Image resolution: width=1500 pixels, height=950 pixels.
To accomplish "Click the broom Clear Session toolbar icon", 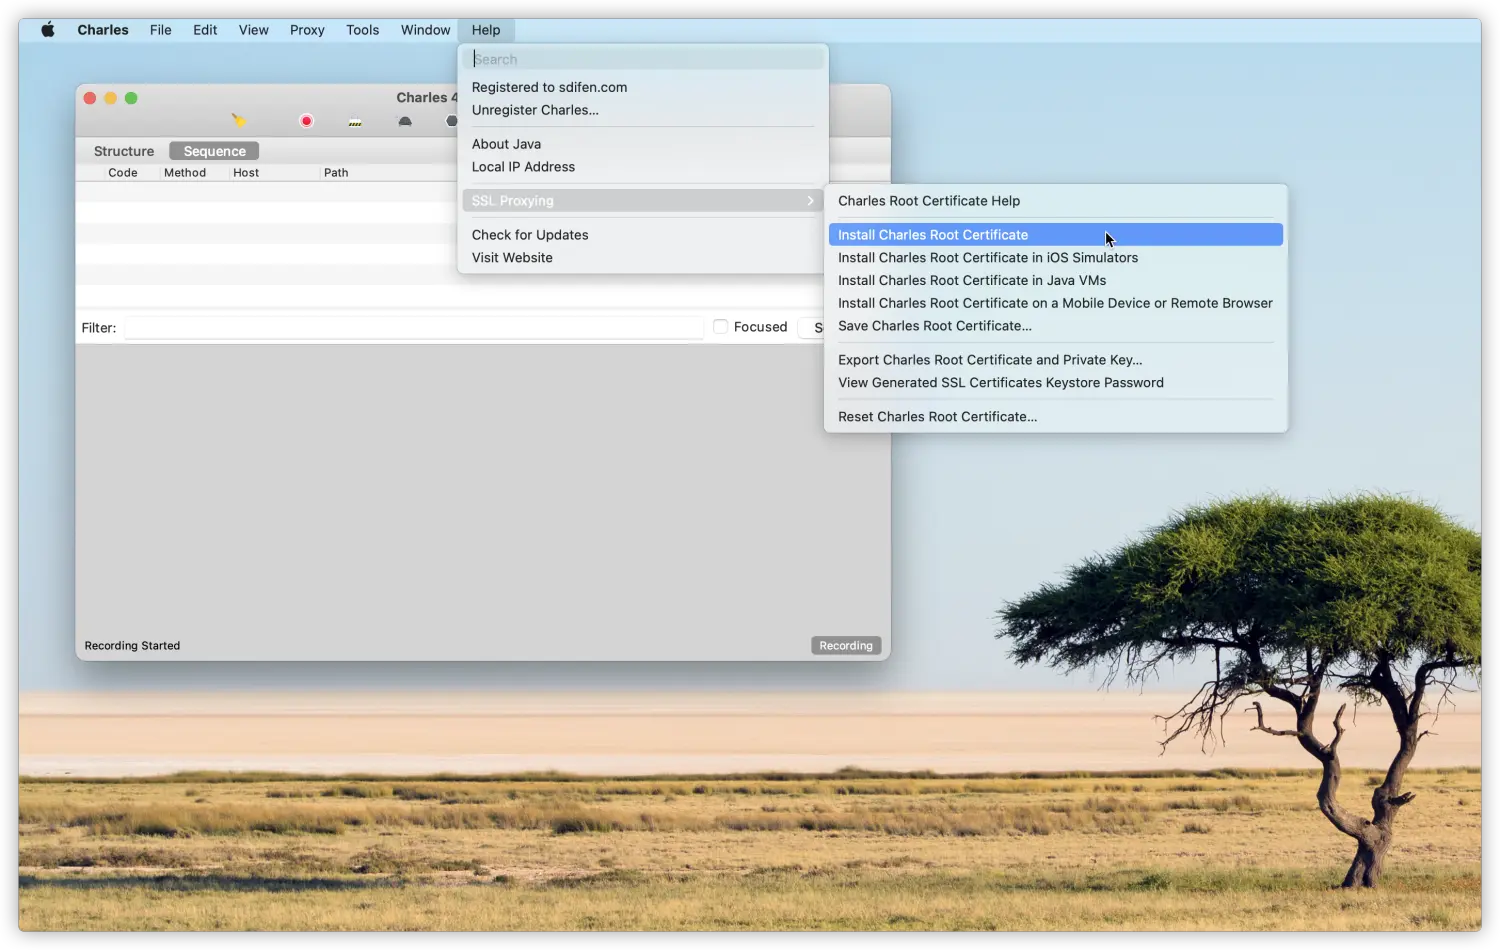I will (238, 120).
